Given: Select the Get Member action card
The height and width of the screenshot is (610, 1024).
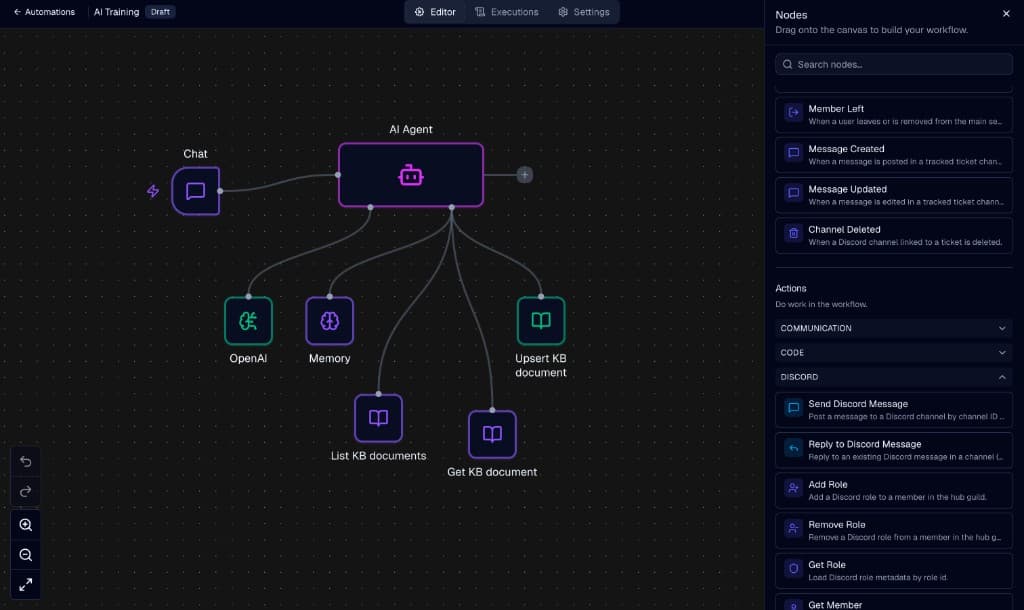Looking at the screenshot, I should (x=893, y=602).
